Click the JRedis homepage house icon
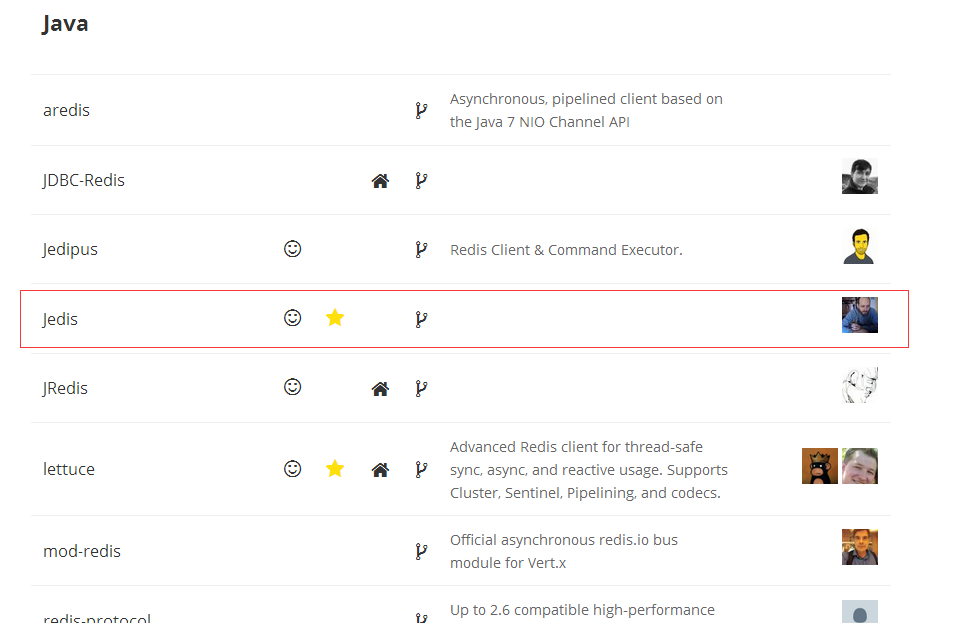Viewport: 976px width, 623px height. pyautogui.click(x=380, y=389)
